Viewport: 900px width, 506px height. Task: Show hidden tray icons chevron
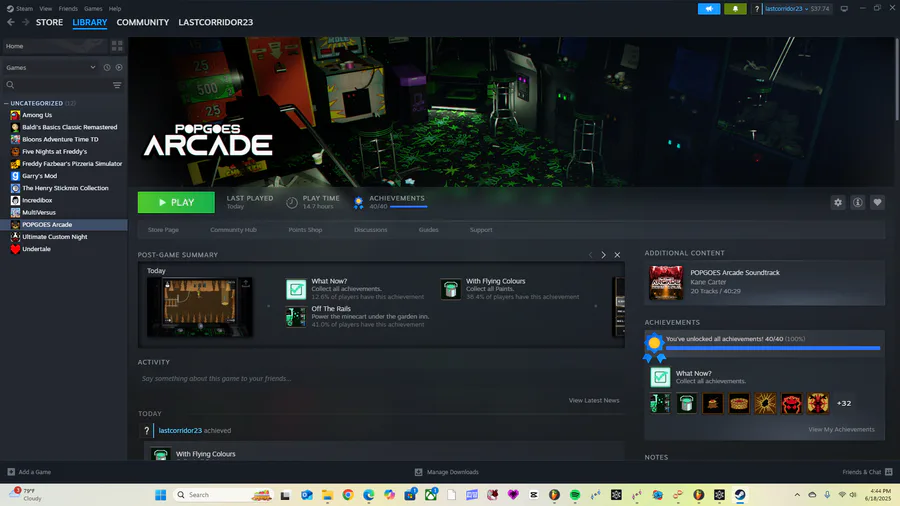797,495
